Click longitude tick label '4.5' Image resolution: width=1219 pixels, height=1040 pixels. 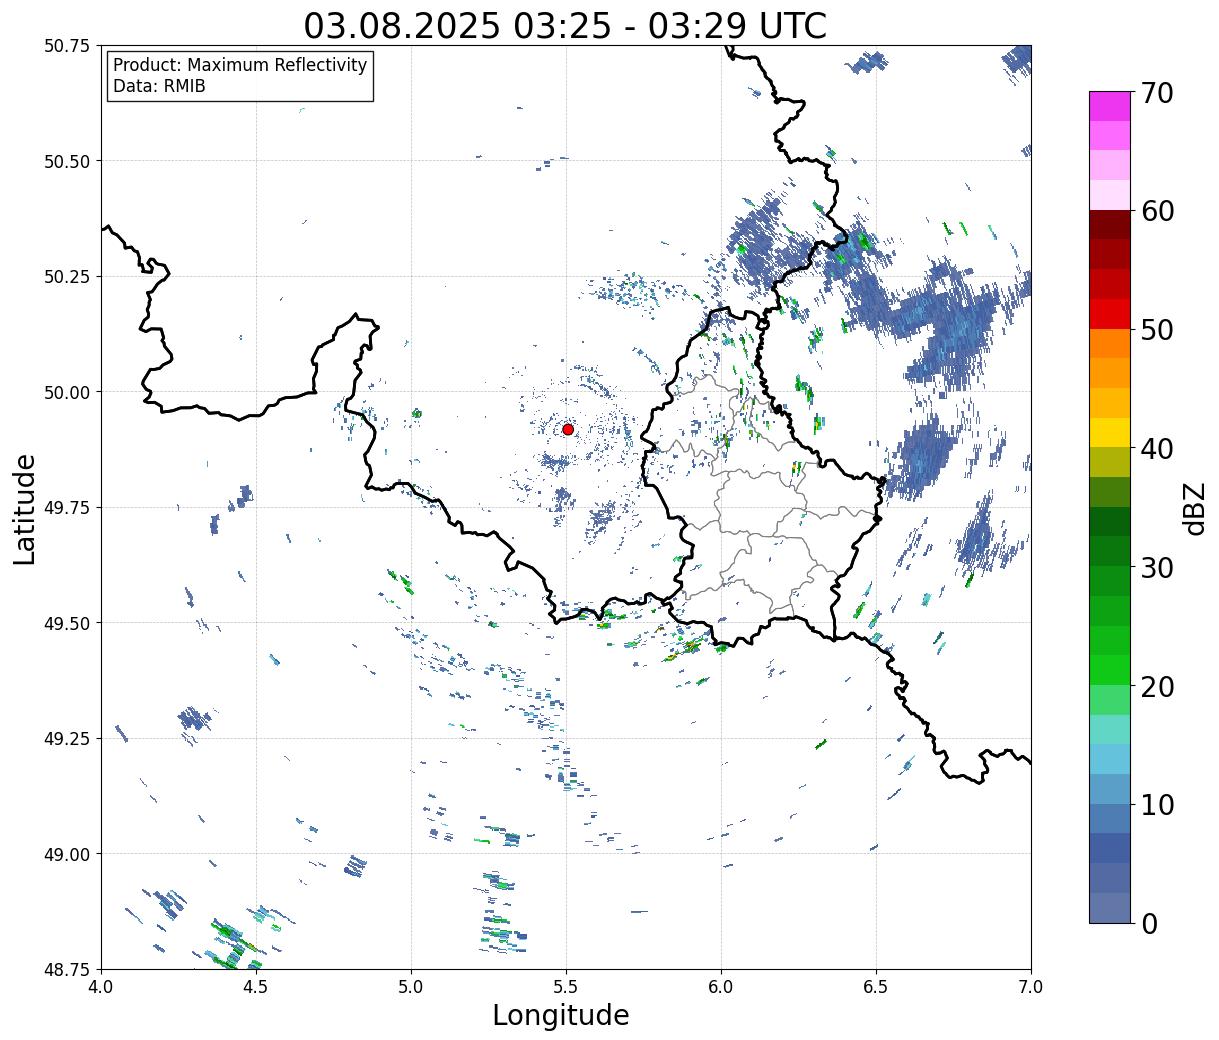tap(256, 987)
